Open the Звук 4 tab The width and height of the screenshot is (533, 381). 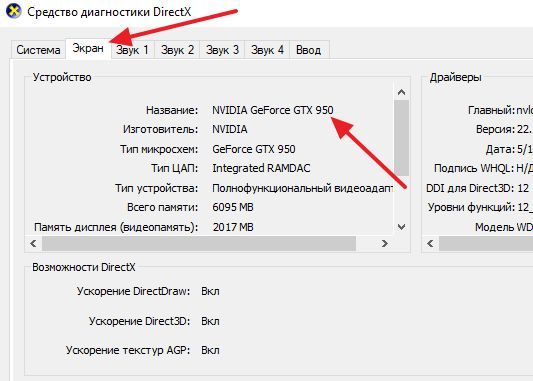[267, 50]
